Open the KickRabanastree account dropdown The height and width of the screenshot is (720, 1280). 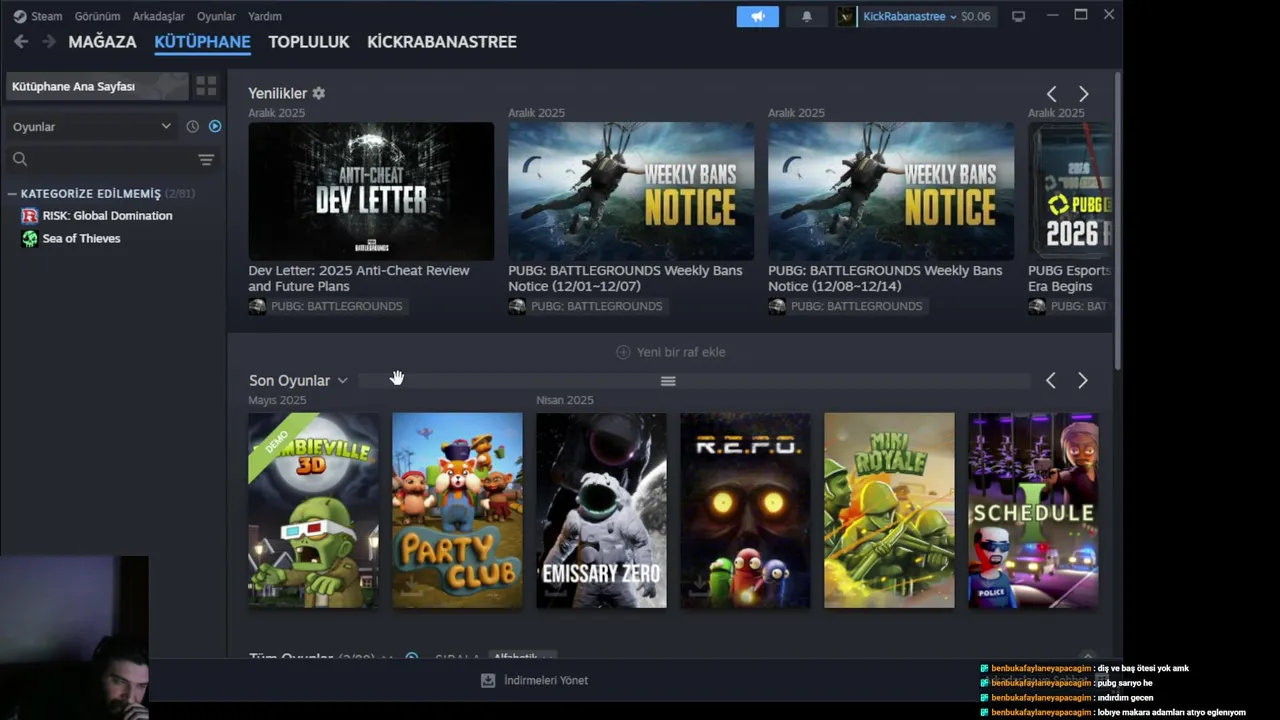click(x=909, y=16)
